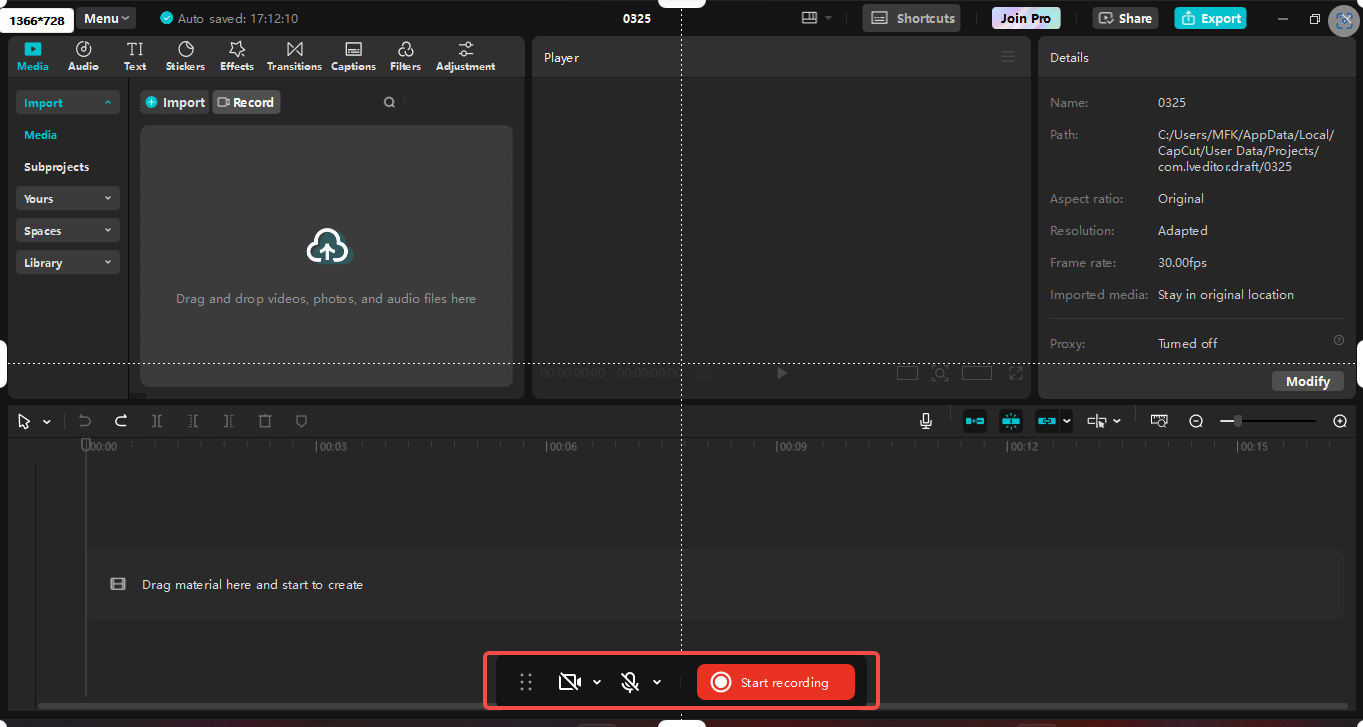Zoom out the timeline with the magnifier icon
The image size is (1363, 727).
[x=1196, y=420]
